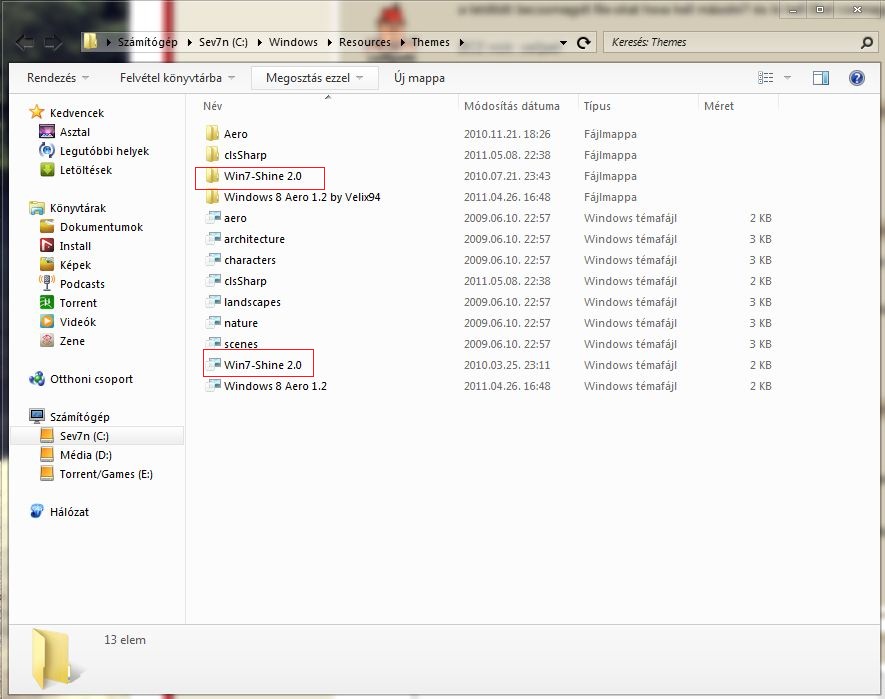This screenshot has width=885, height=699.
Task: Click the characters theme file icon
Action: coord(213,259)
